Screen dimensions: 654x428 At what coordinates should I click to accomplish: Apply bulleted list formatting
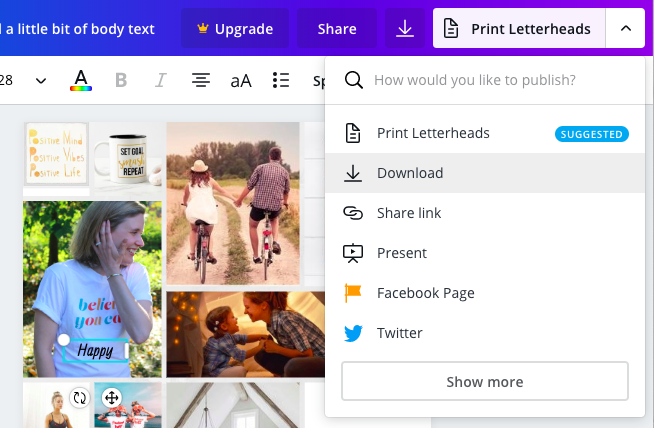click(281, 80)
